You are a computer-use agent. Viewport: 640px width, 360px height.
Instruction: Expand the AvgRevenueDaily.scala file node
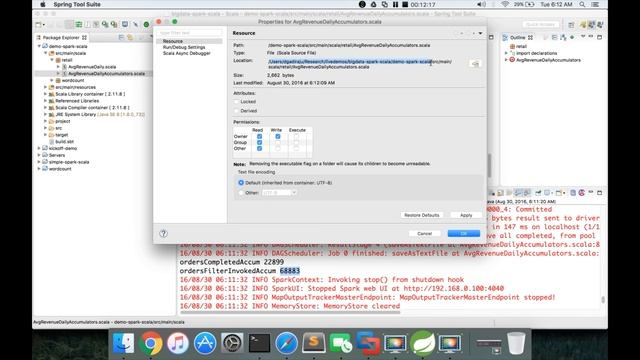point(58,67)
